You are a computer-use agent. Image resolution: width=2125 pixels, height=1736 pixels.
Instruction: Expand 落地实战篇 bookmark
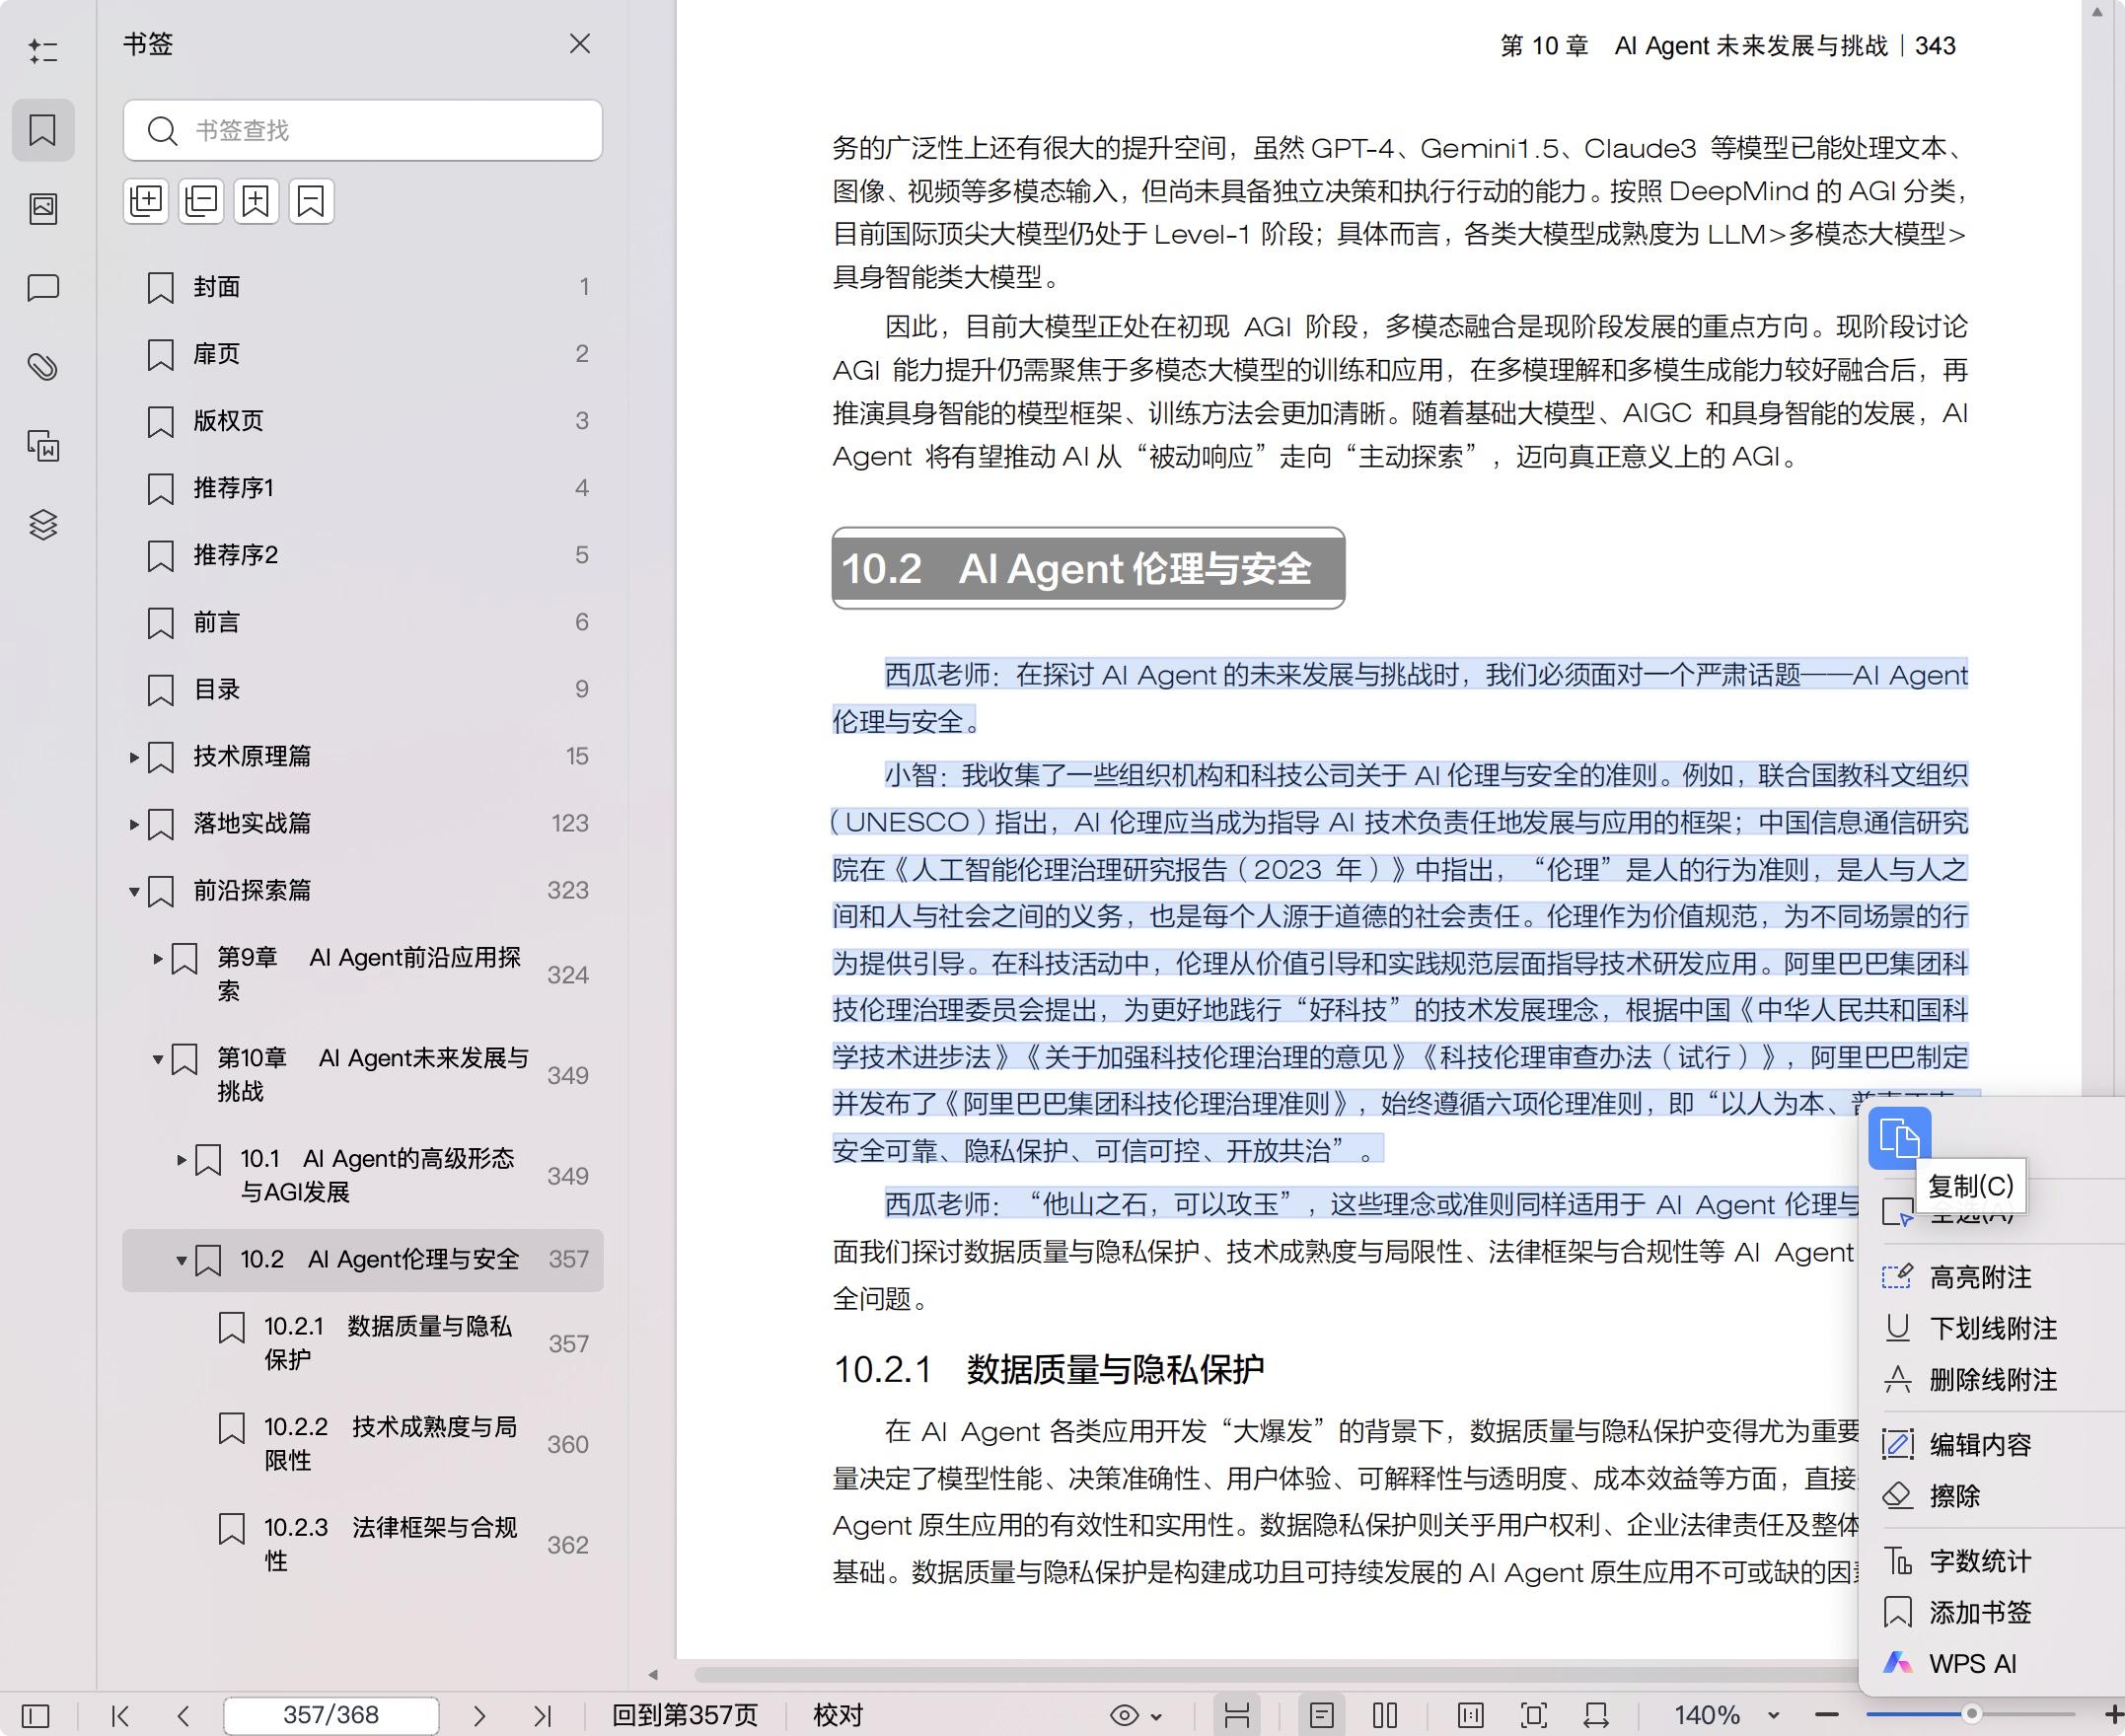(x=134, y=824)
